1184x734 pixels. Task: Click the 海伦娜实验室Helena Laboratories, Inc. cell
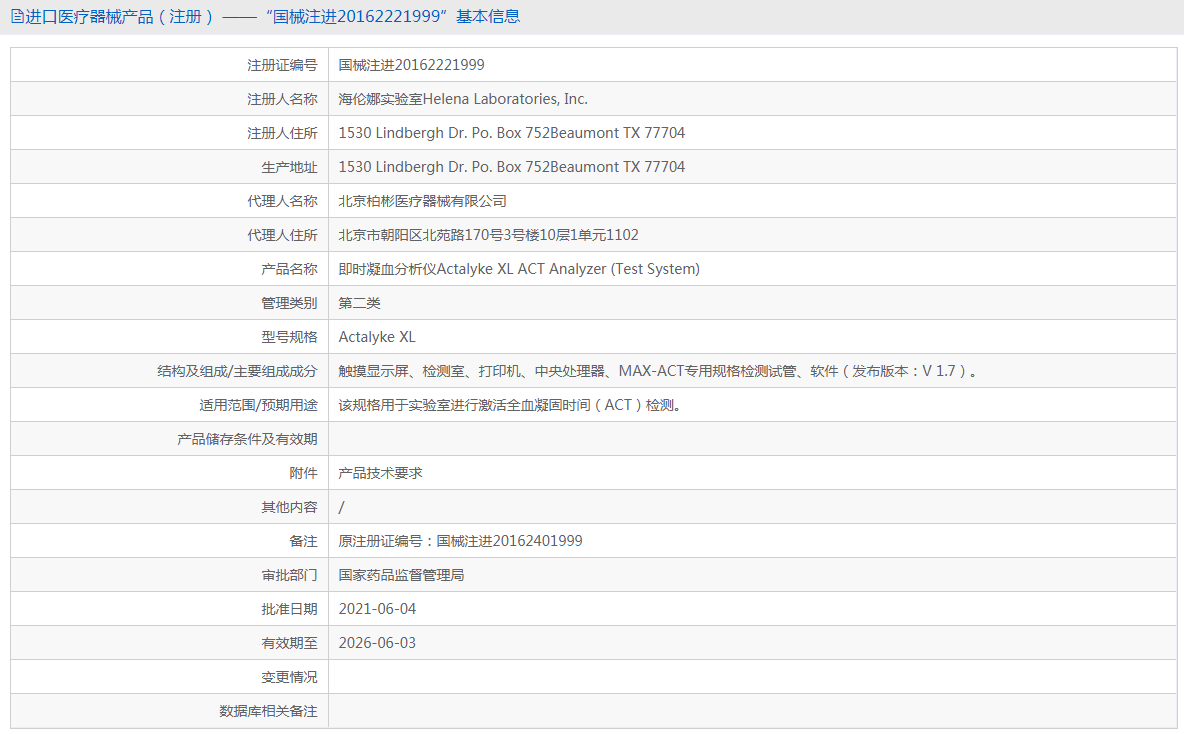(x=463, y=100)
